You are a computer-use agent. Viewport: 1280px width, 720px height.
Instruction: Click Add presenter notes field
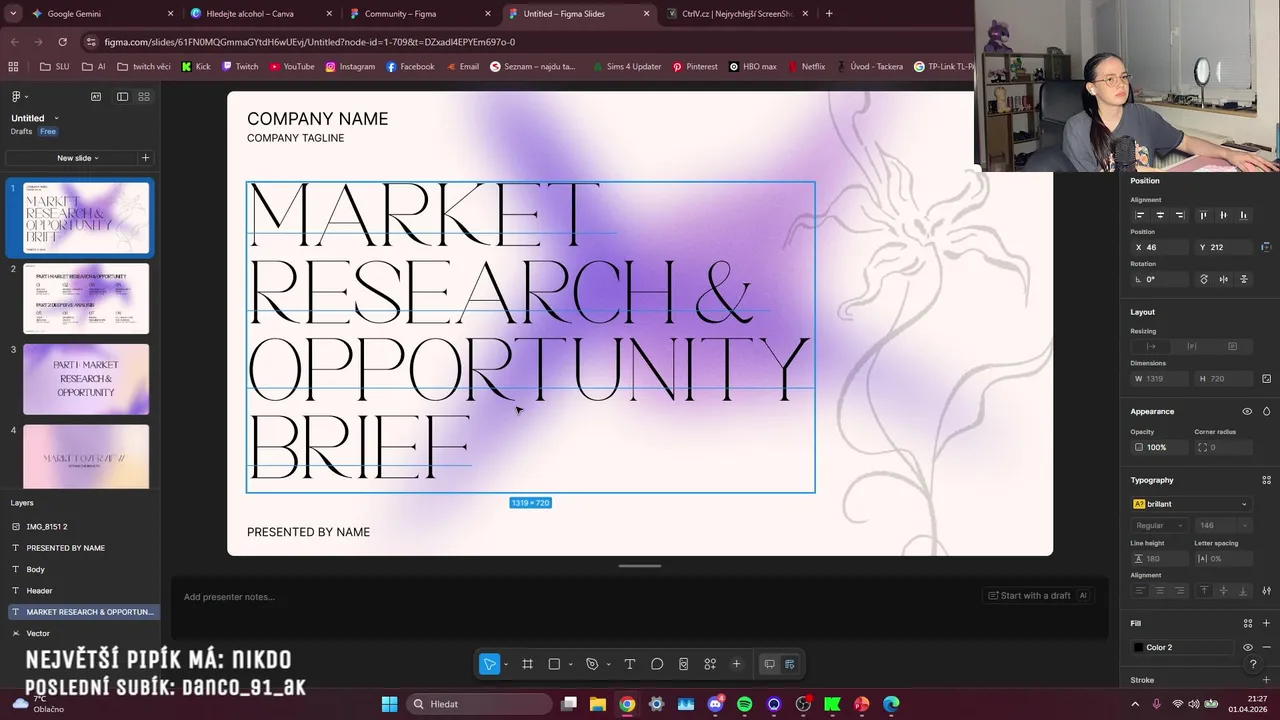pos(229,597)
